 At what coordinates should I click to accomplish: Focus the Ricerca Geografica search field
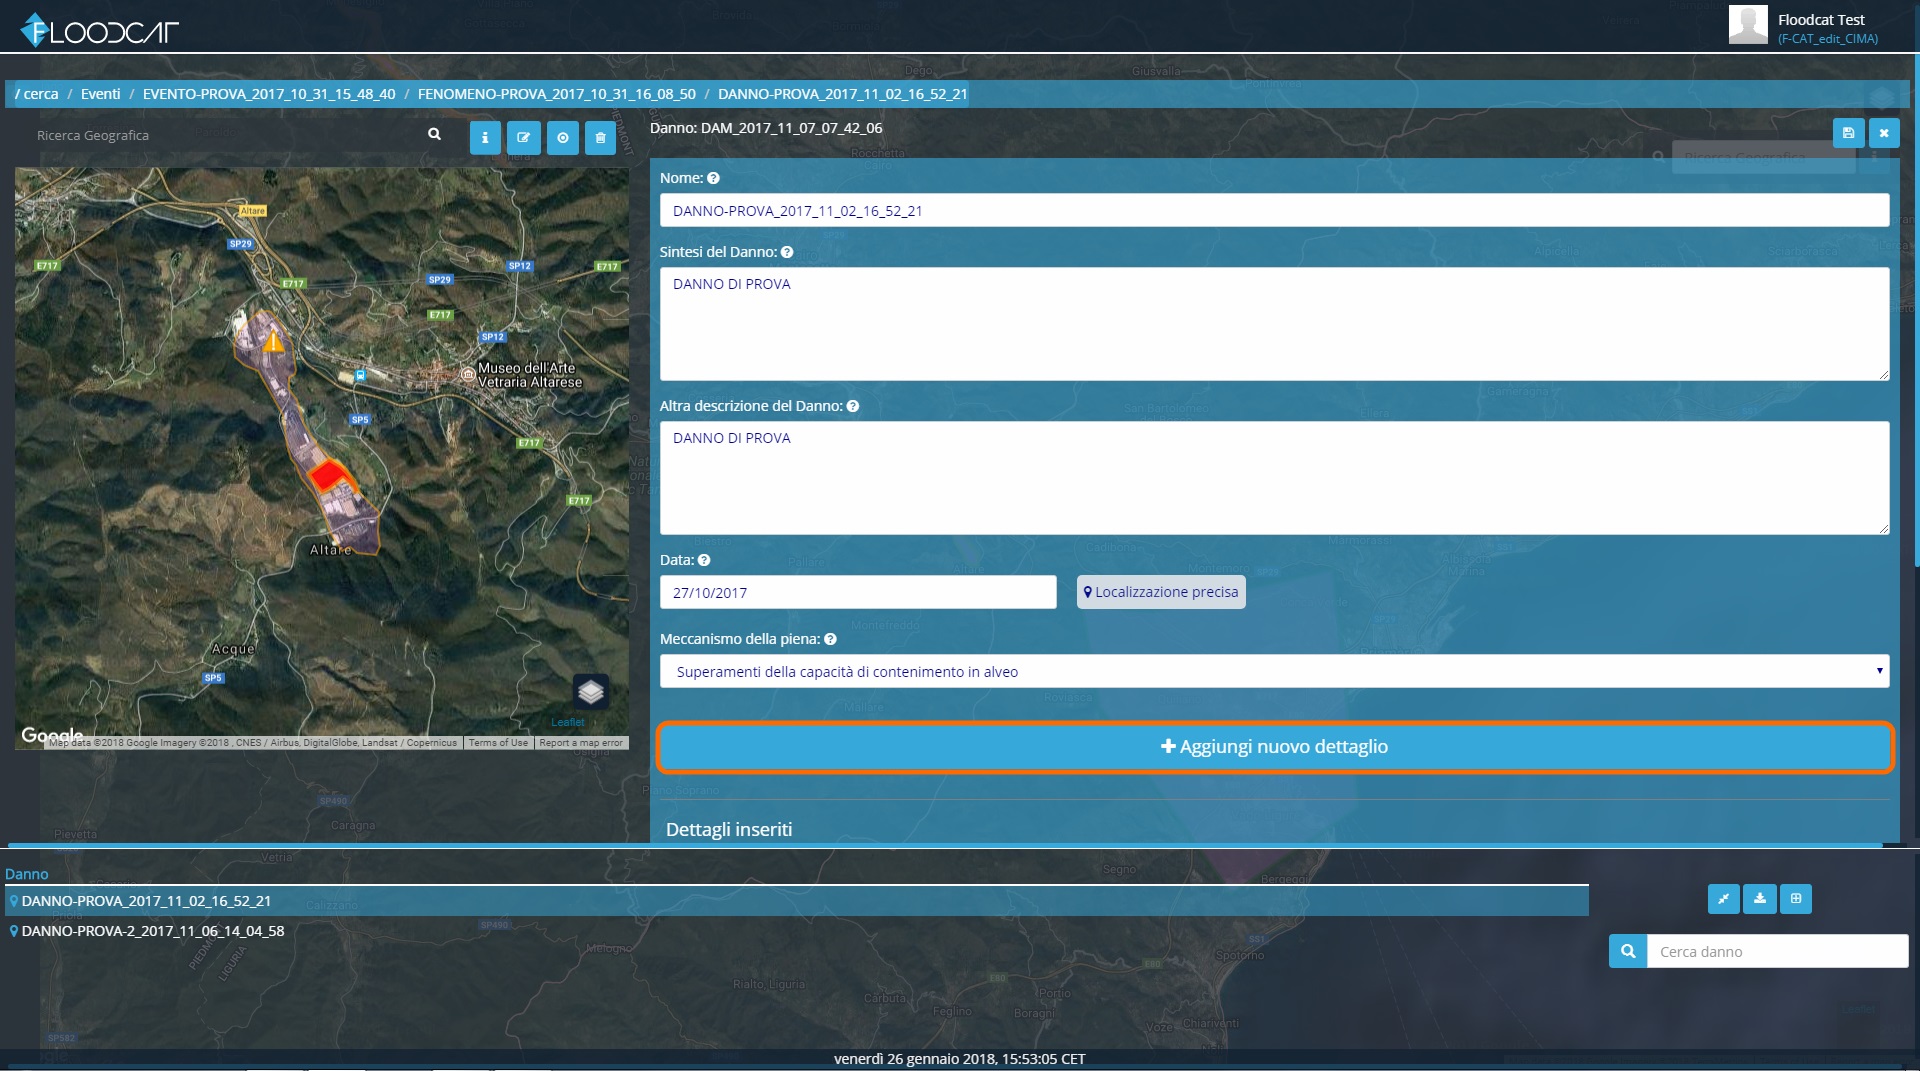pyautogui.click(x=225, y=135)
